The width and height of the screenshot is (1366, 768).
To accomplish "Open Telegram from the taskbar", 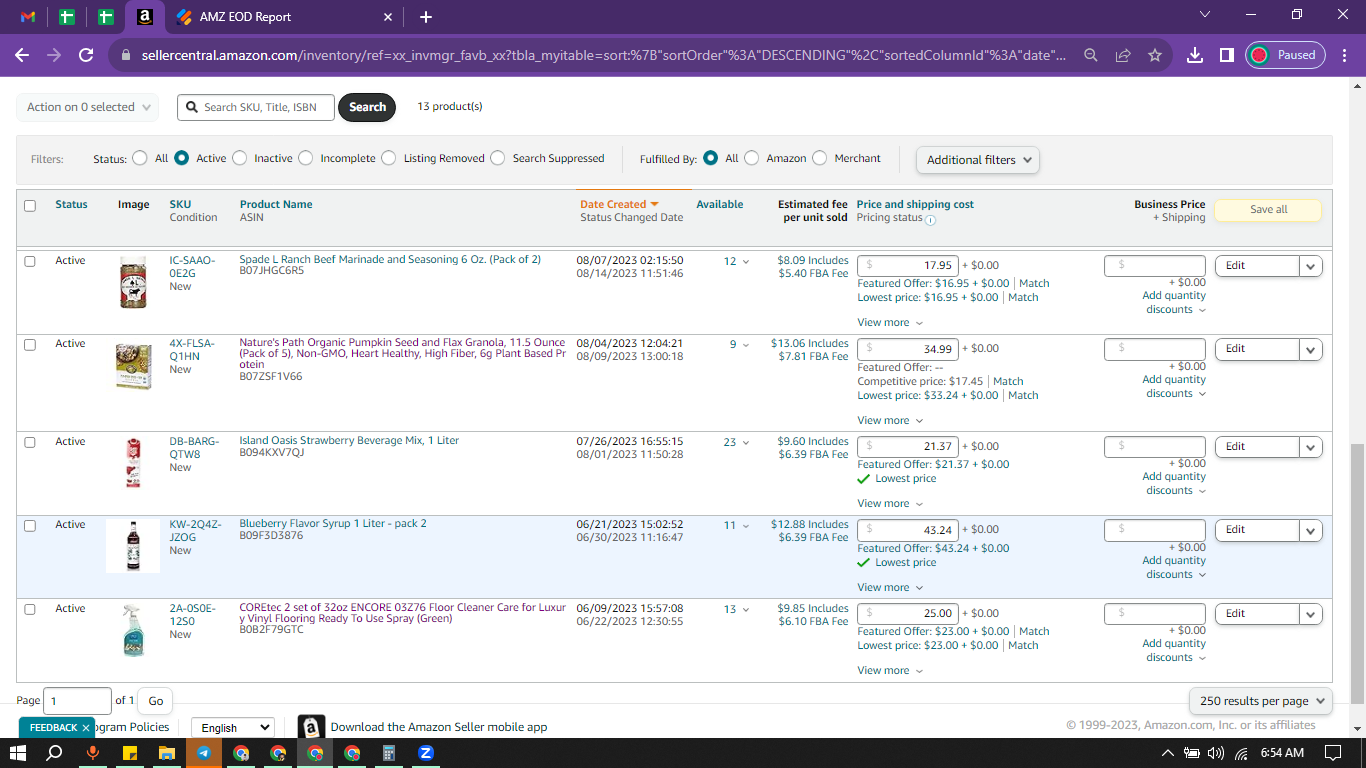I will 204,753.
